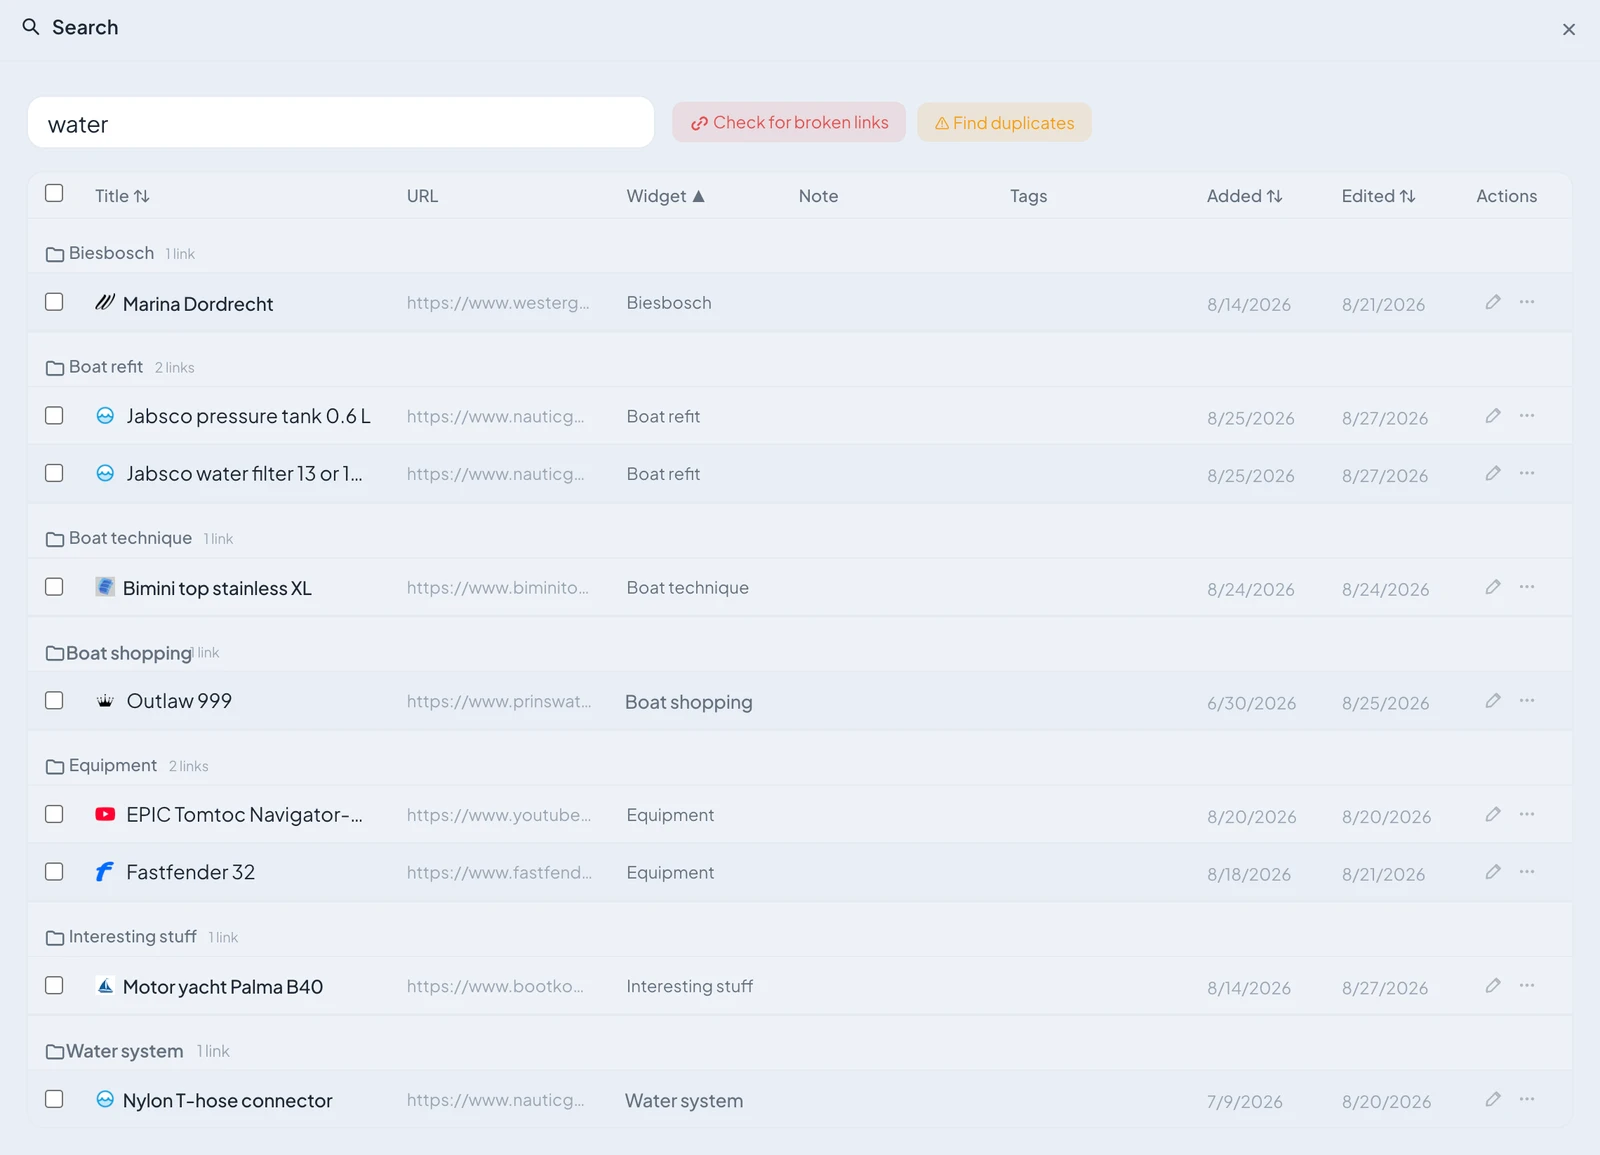Sort the table by Added date
1600x1155 pixels.
click(1244, 196)
